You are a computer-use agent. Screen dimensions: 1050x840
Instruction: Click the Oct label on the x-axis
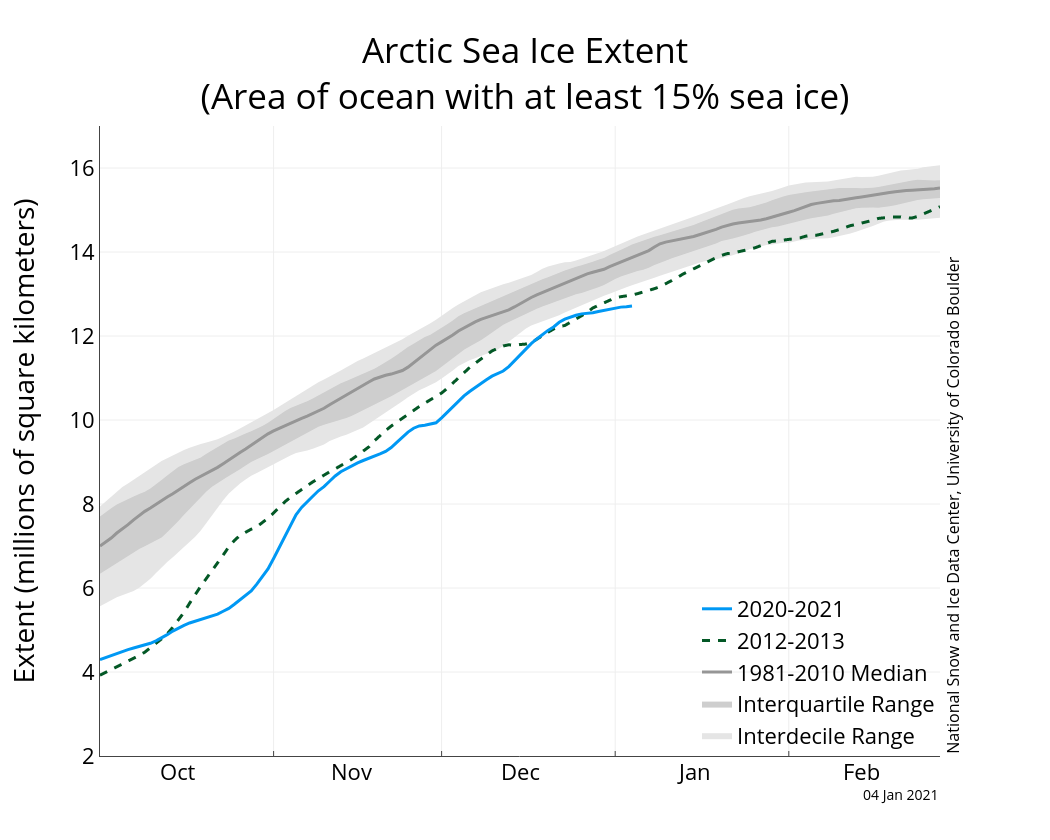(177, 773)
